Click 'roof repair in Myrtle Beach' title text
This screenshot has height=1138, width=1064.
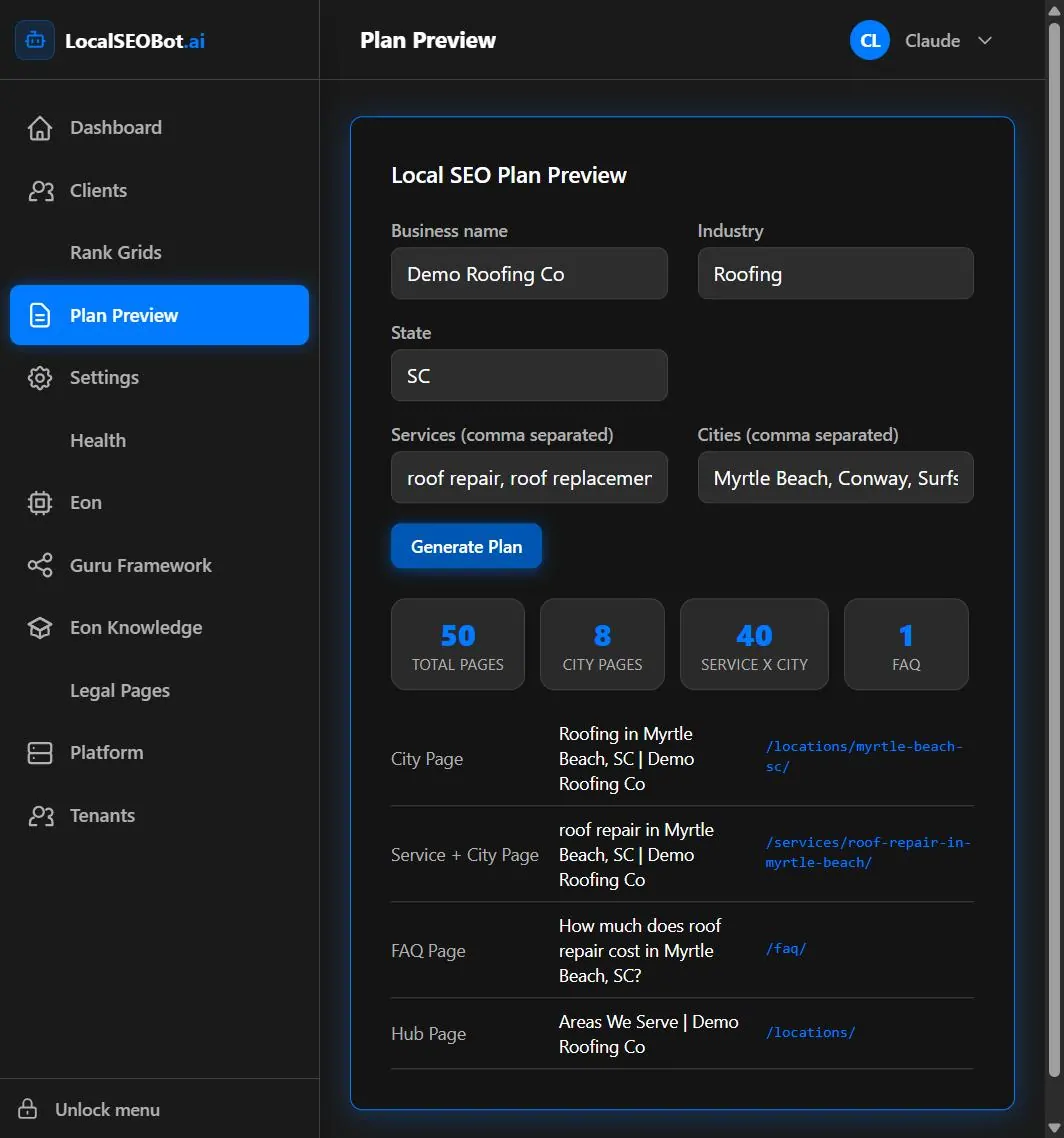636,855
